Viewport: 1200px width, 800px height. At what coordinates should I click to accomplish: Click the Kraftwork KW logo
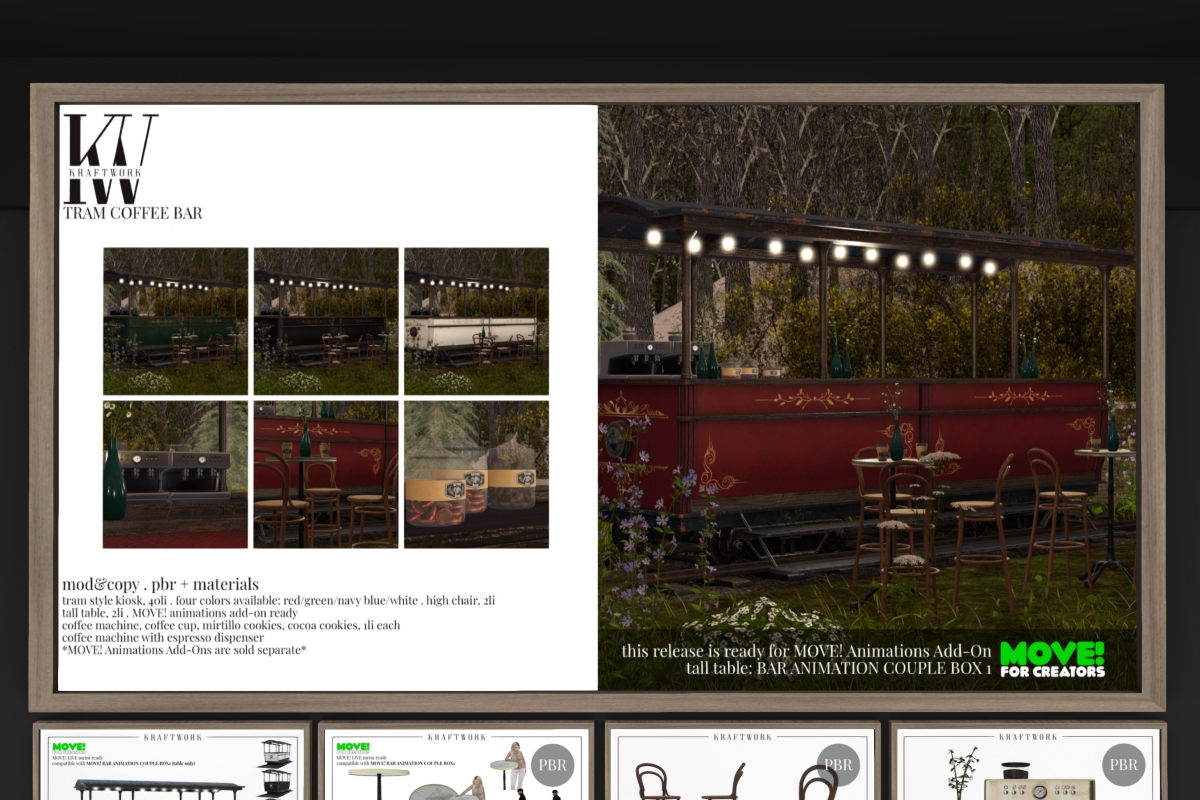(110, 157)
